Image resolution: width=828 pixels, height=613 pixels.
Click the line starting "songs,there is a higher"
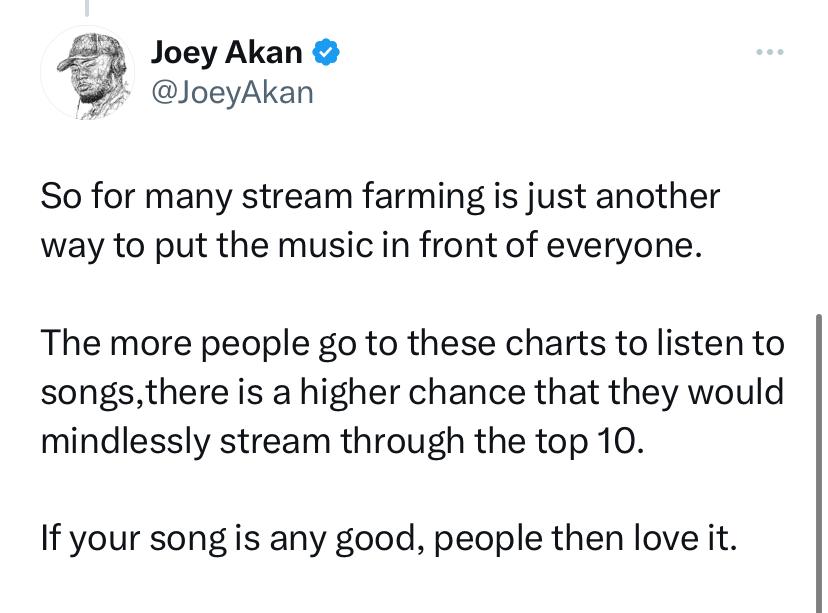tap(412, 393)
